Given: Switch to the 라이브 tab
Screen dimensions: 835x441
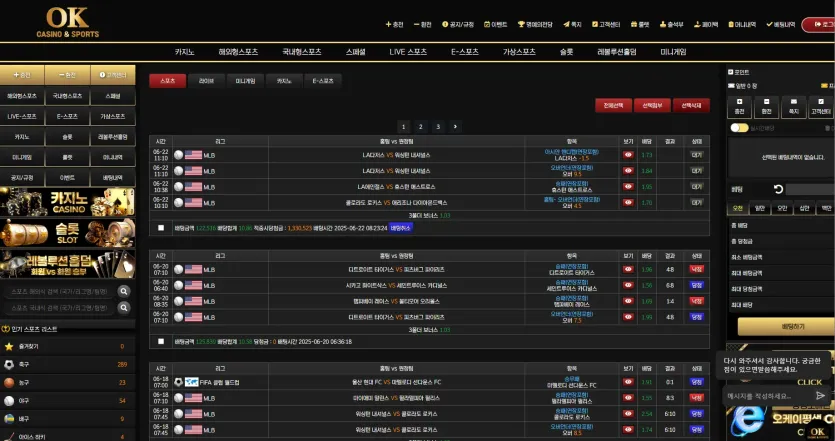Looking at the screenshot, I should click(x=206, y=81).
